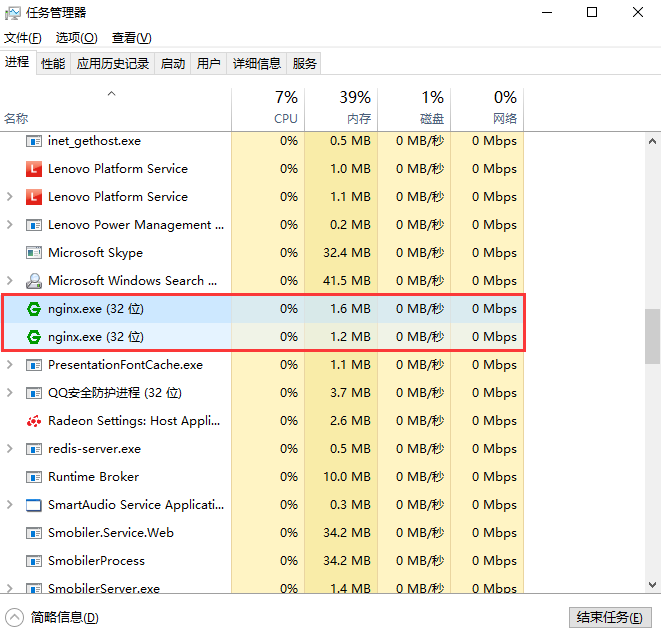The image size is (661, 639).
Task: Click the Task Manager title bar icon
Action: (12, 13)
